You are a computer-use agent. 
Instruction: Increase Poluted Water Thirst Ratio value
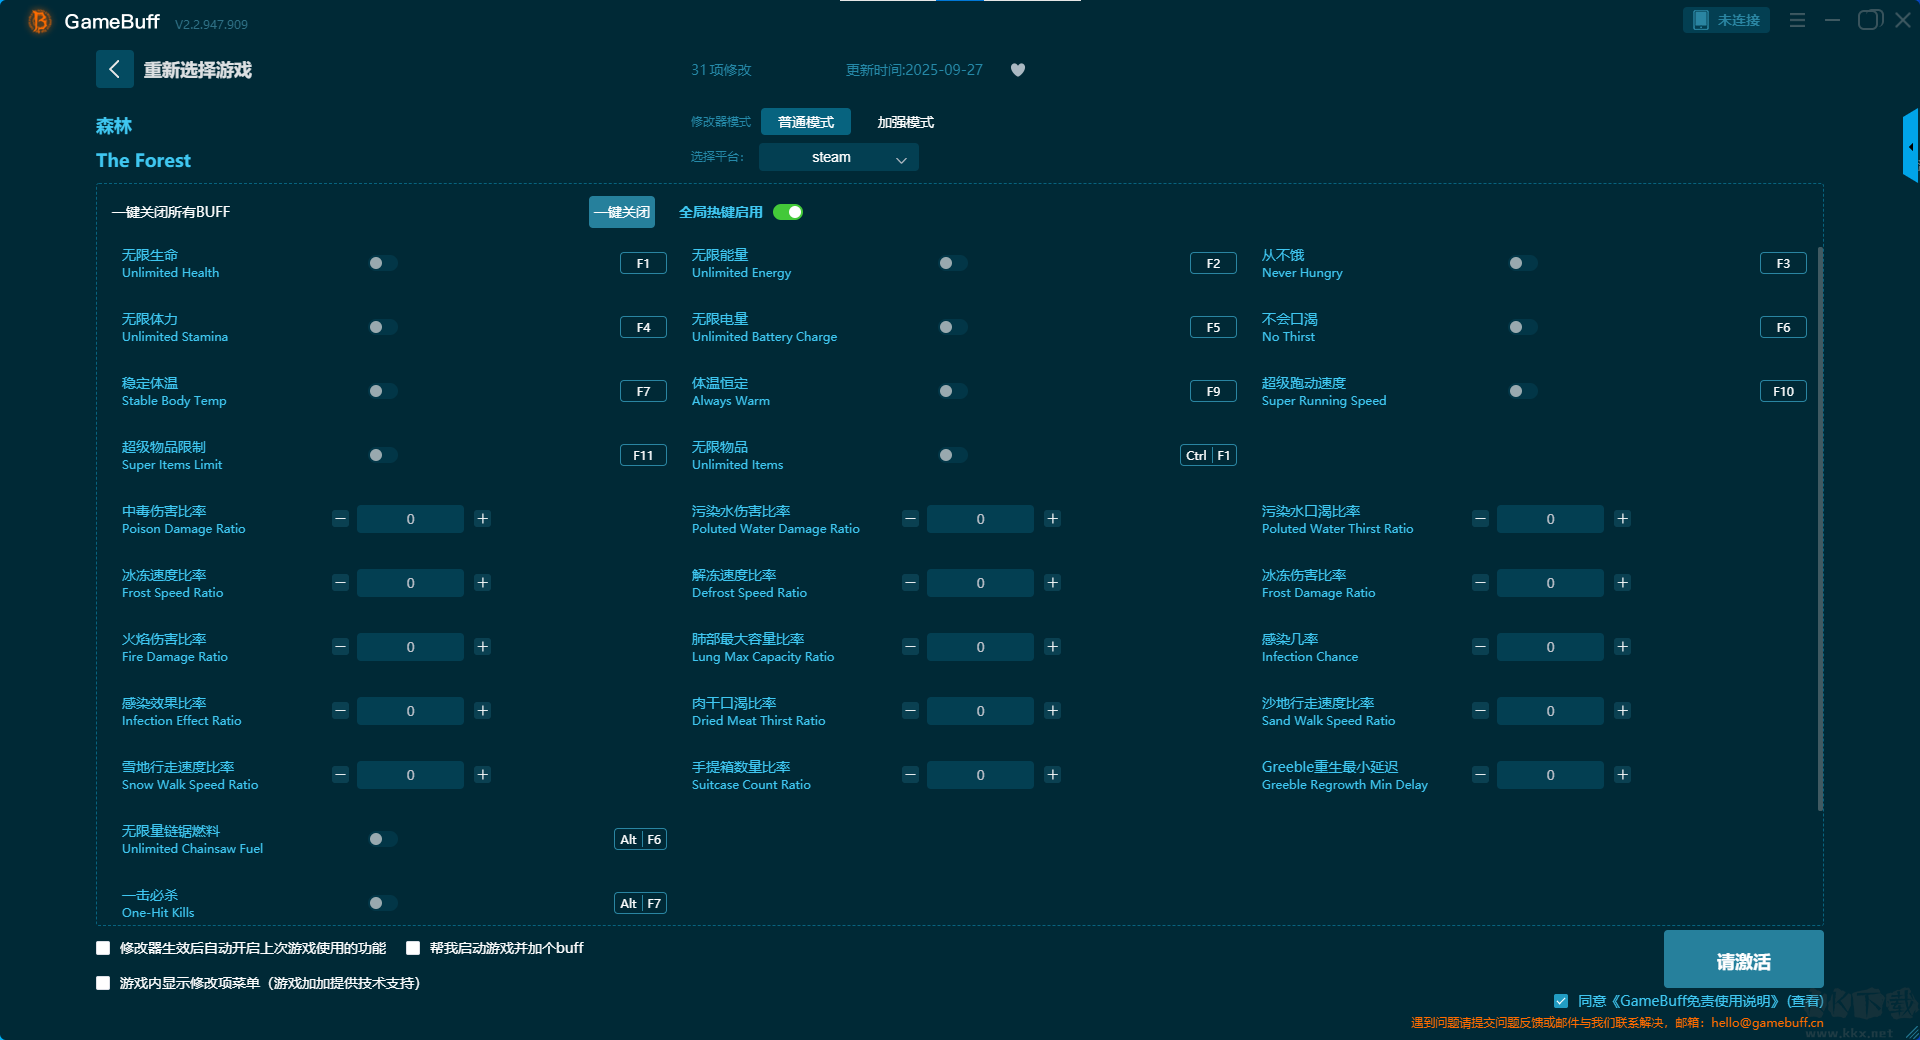[1622, 519]
